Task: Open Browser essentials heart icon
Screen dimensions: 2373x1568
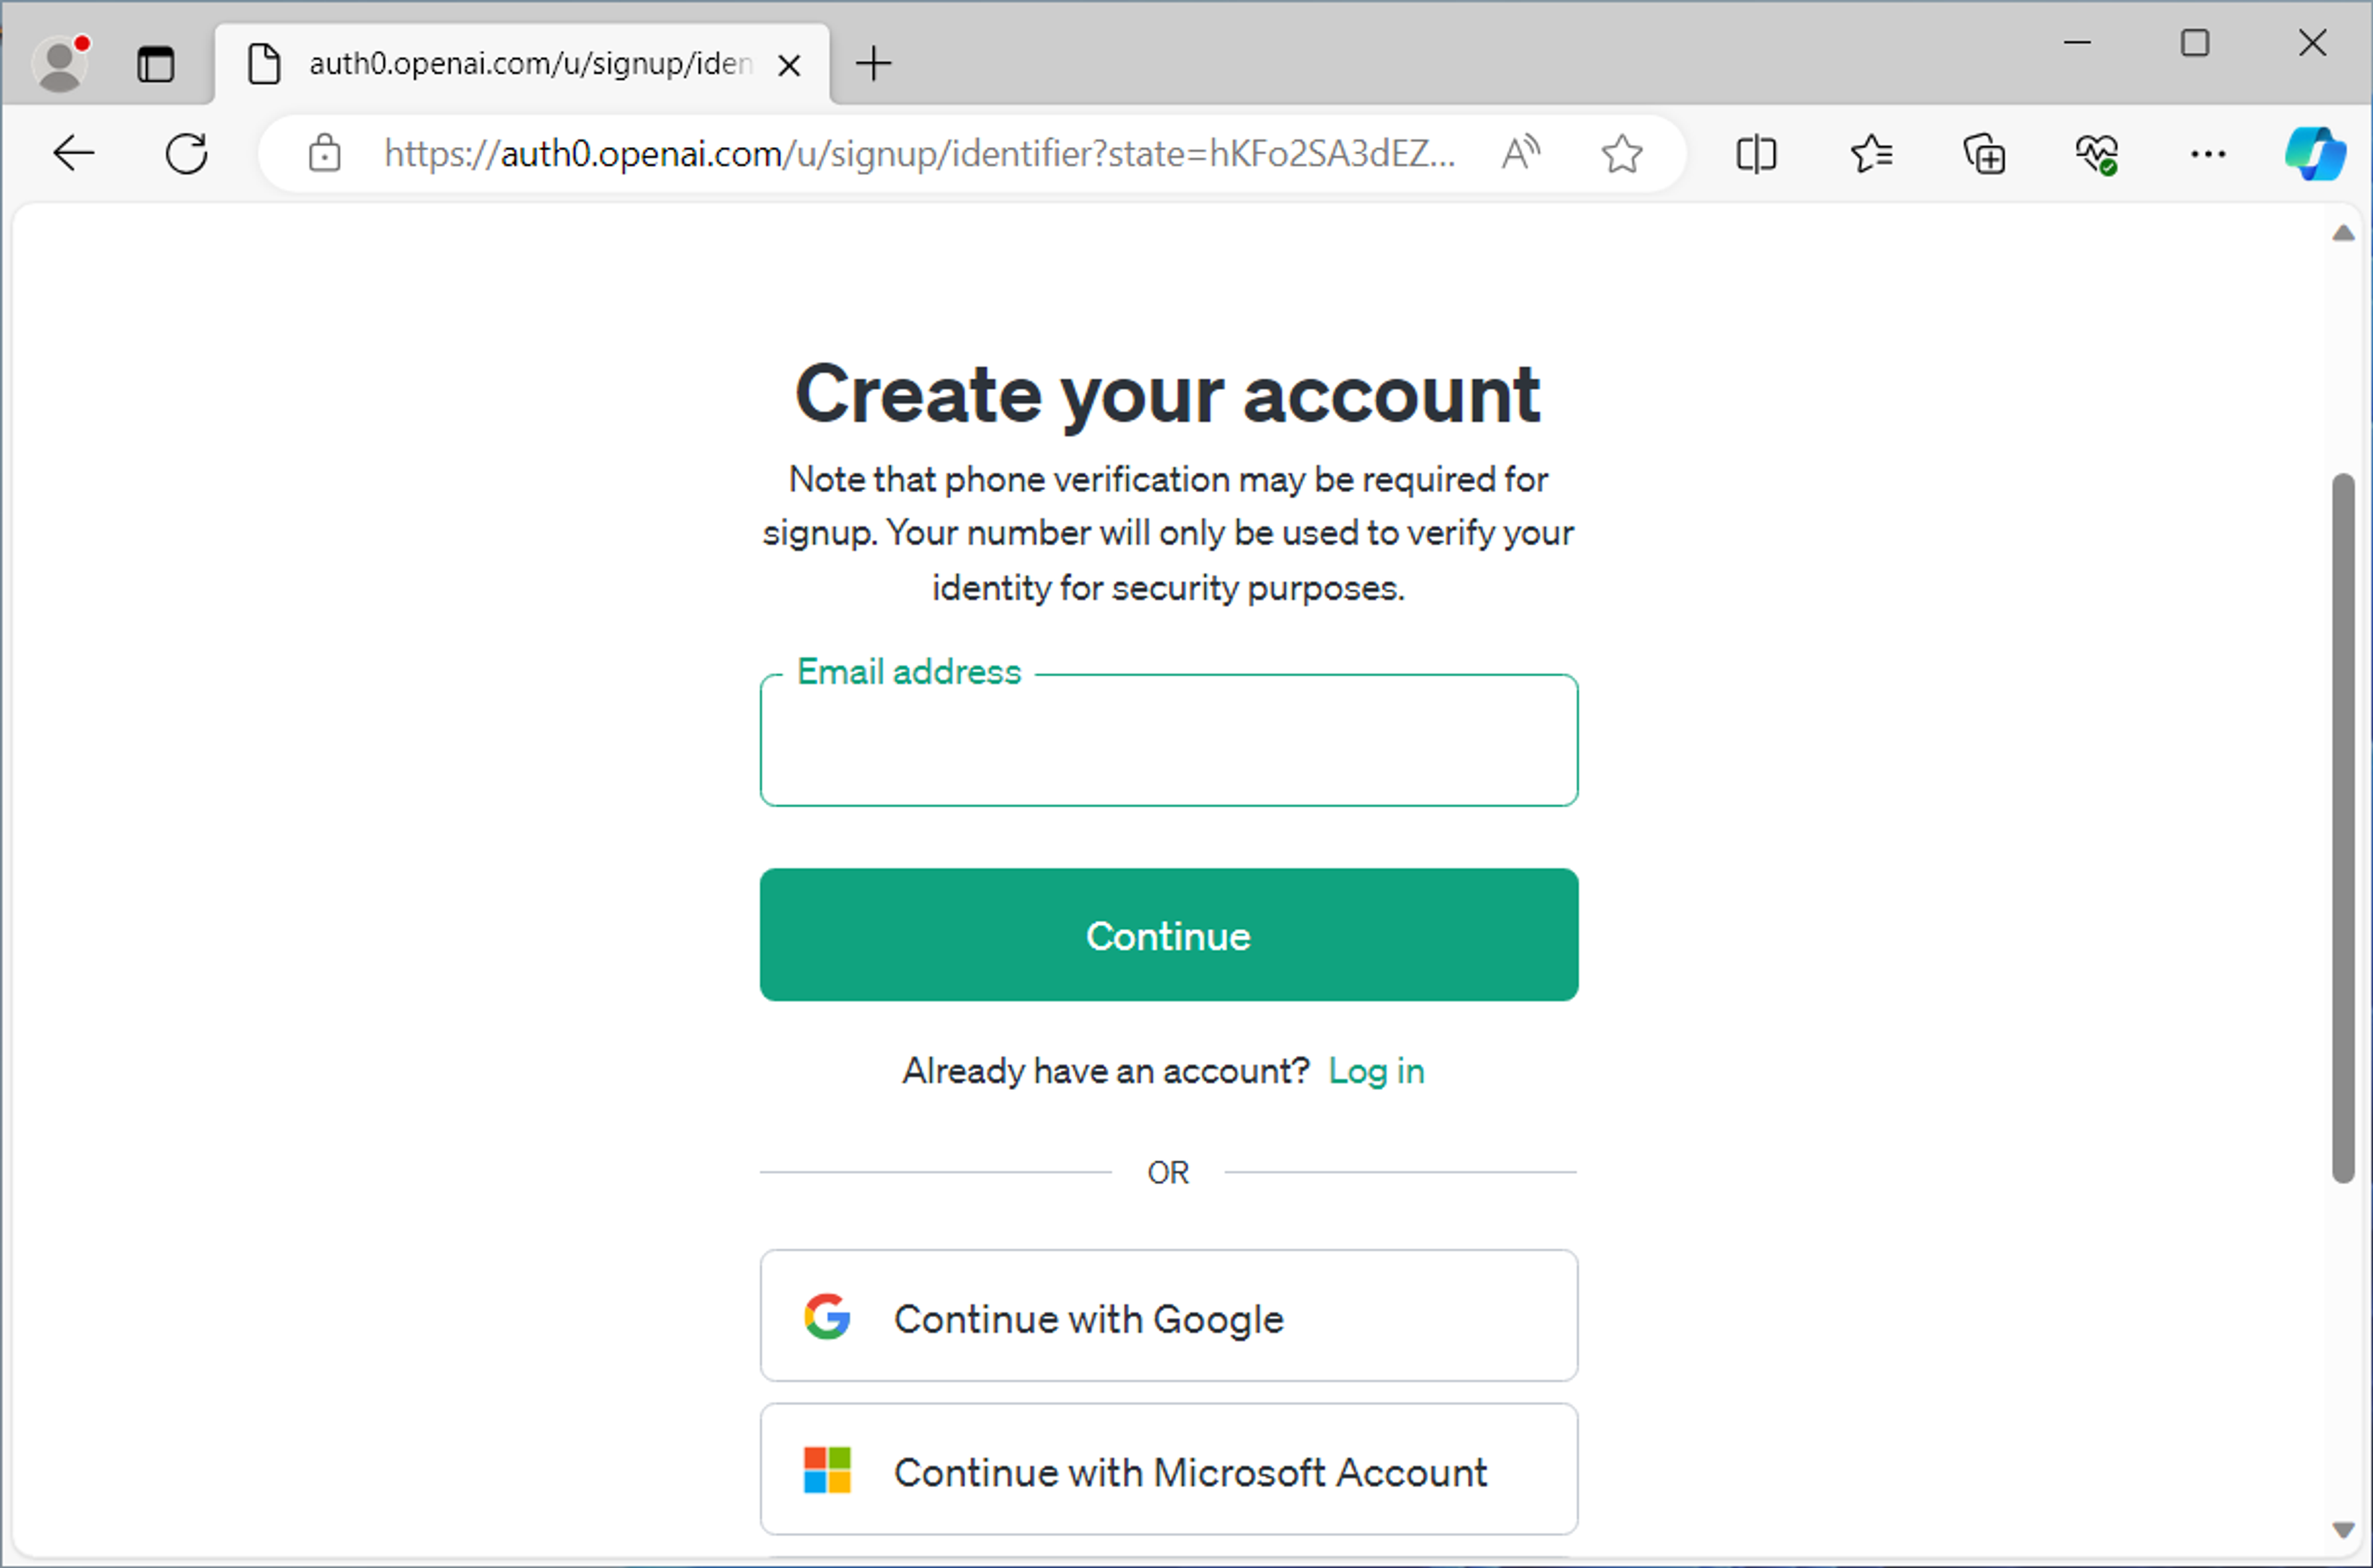Action: (x=2096, y=154)
